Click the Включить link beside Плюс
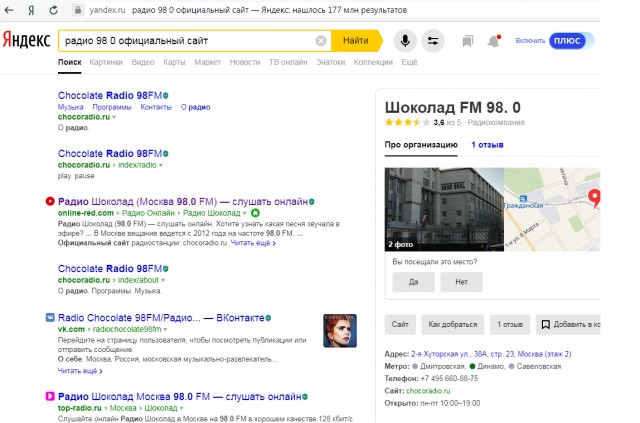This screenshot has height=423, width=640. pyautogui.click(x=530, y=40)
